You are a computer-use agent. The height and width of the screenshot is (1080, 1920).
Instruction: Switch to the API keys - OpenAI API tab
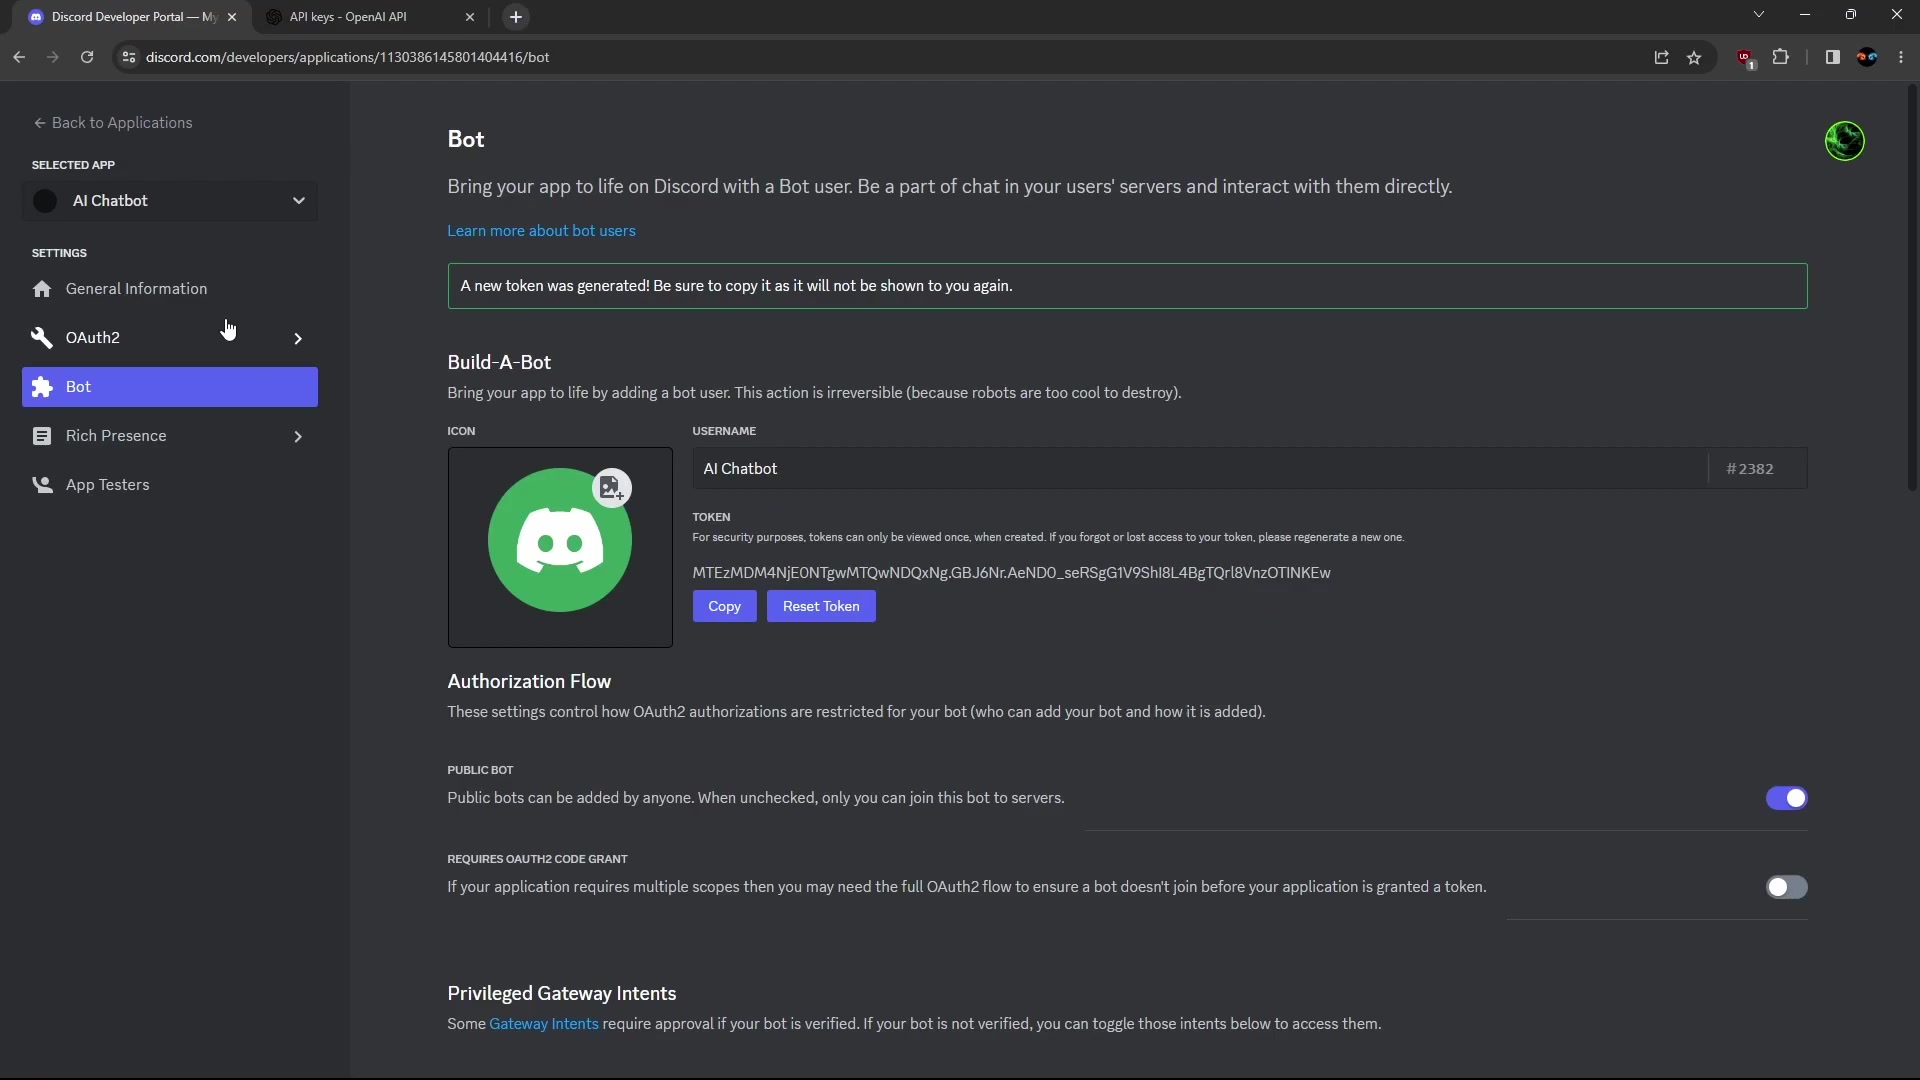point(371,17)
